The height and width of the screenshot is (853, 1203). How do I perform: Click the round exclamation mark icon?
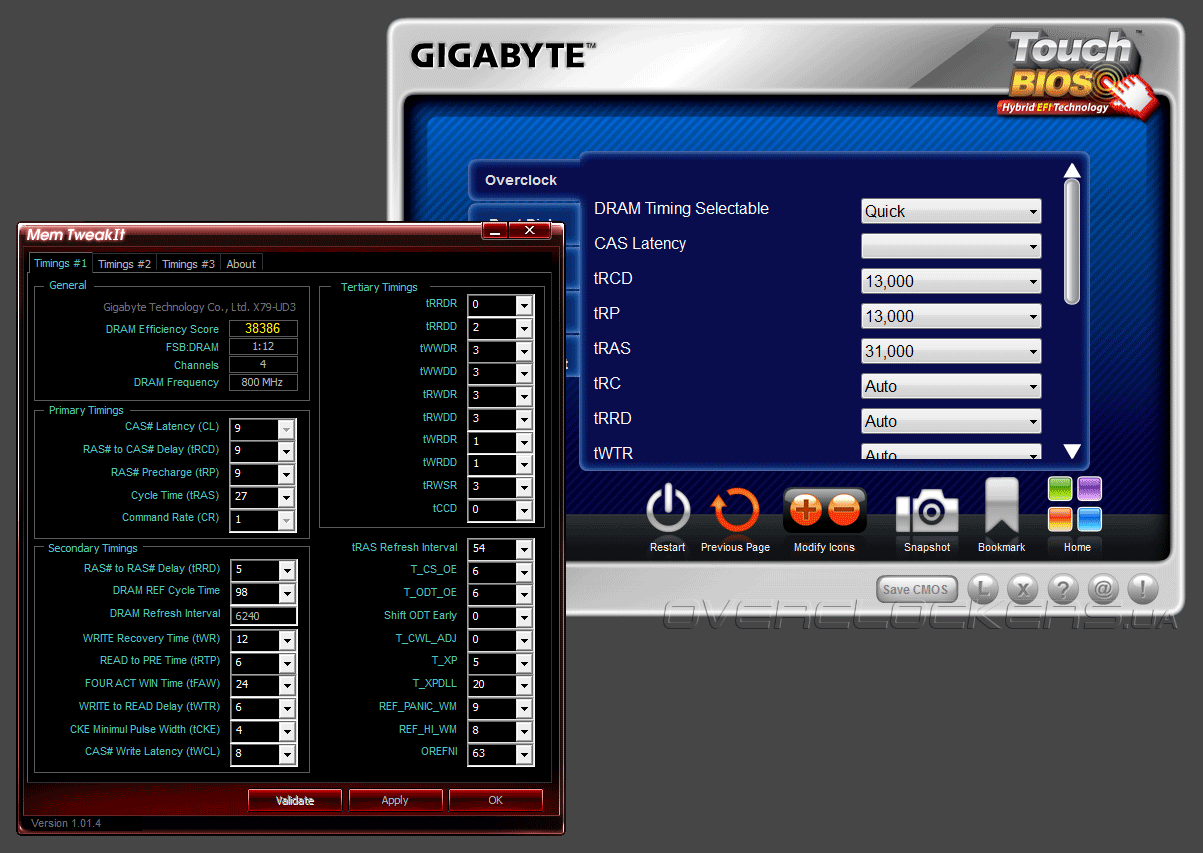1143,589
